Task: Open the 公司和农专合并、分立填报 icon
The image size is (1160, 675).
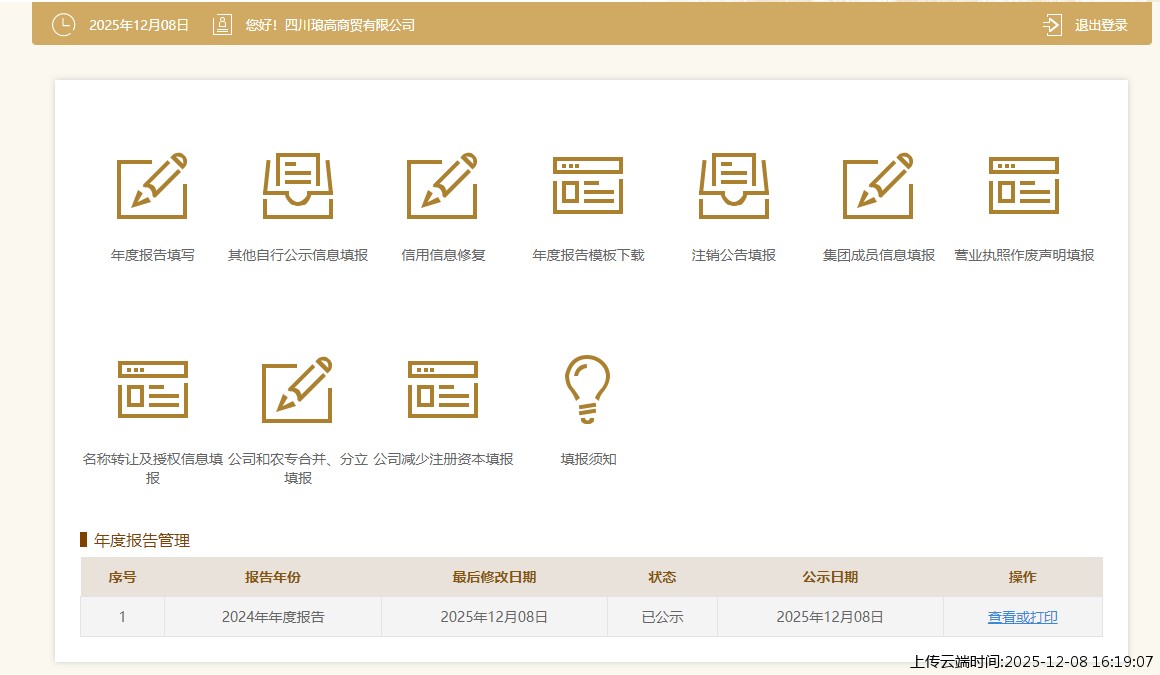Action: point(298,389)
